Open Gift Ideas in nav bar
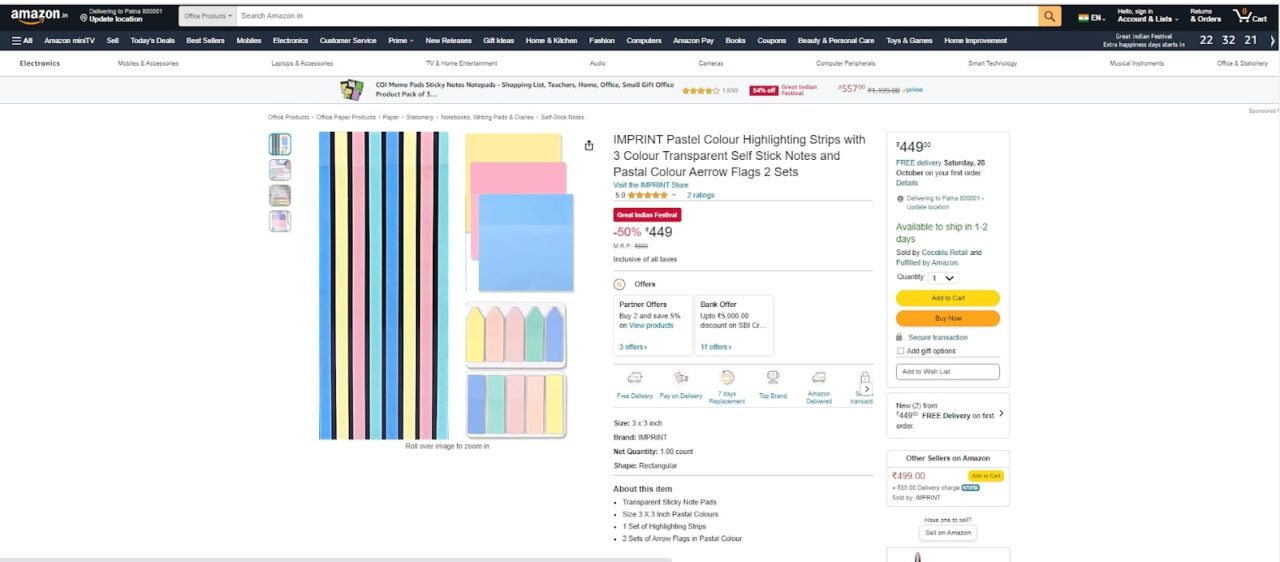1280x562 pixels. (x=498, y=41)
